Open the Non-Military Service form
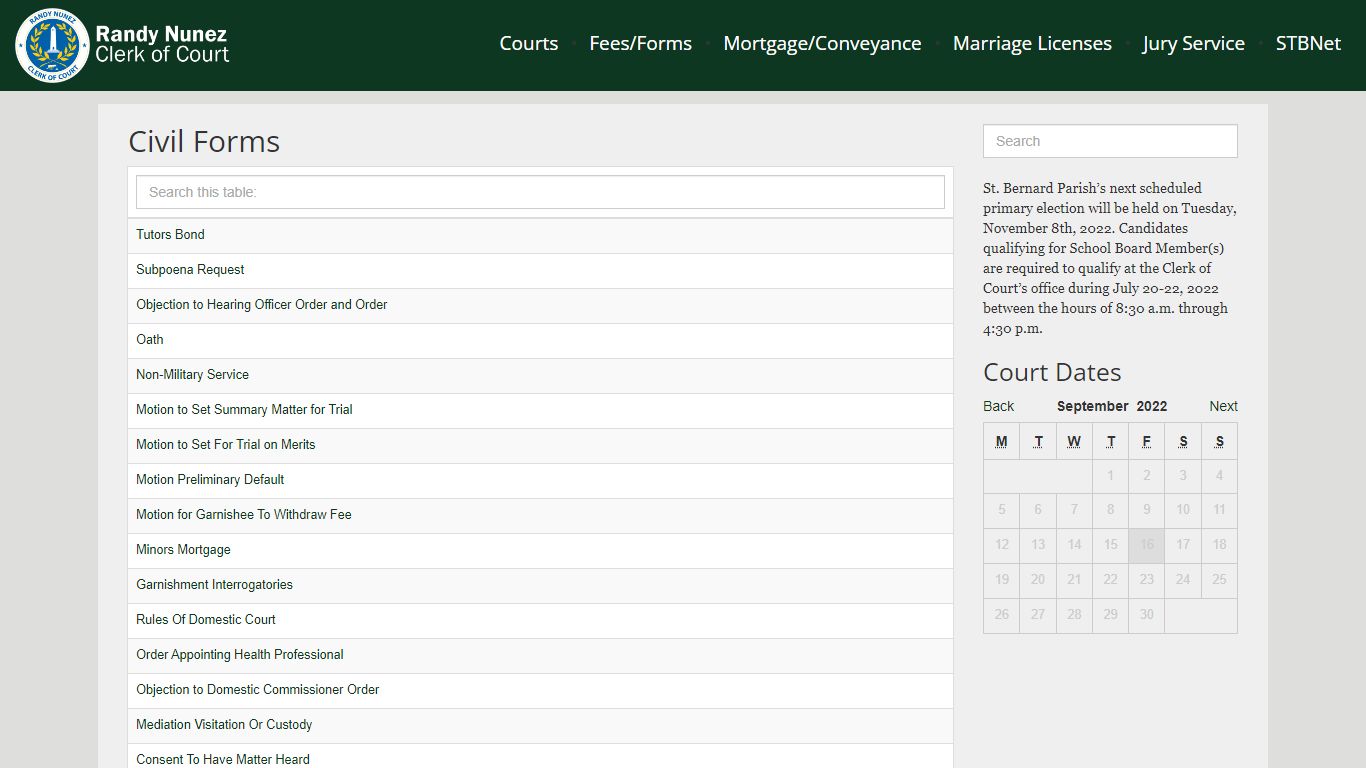The height and width of the screenshot is (768, 1366). click(192, 375)
